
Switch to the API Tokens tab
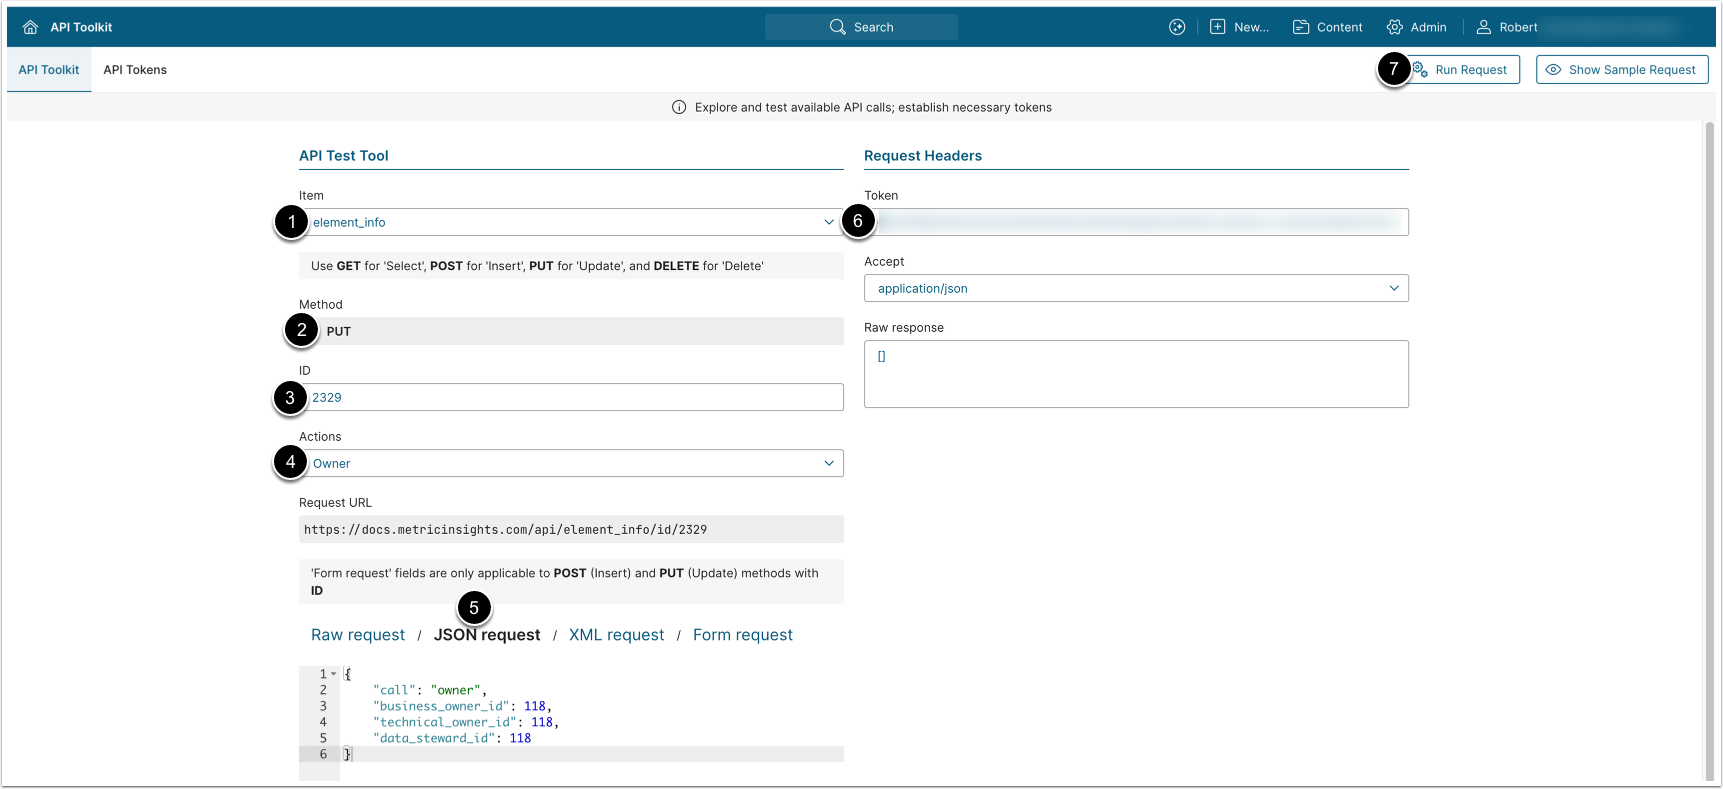135,70
